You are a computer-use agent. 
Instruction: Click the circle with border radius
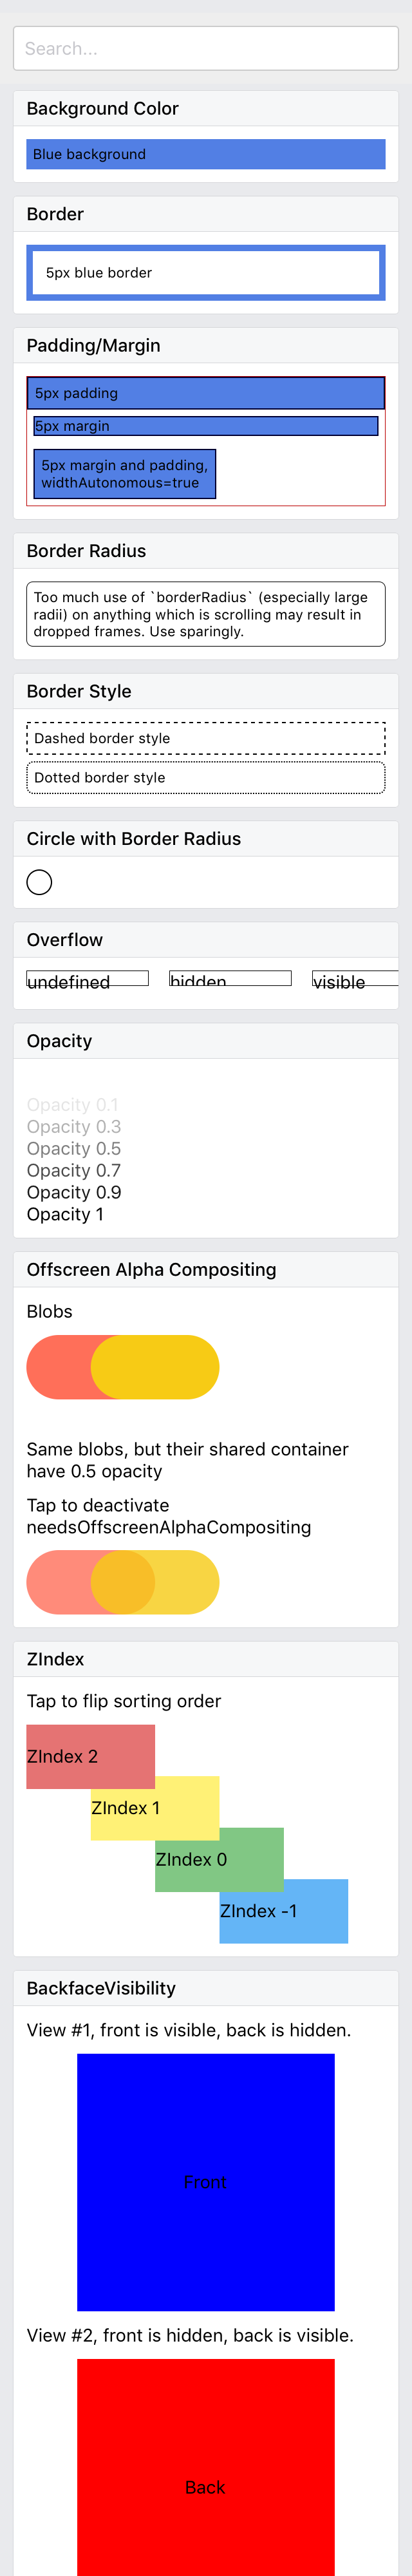[x=39, y=882]
